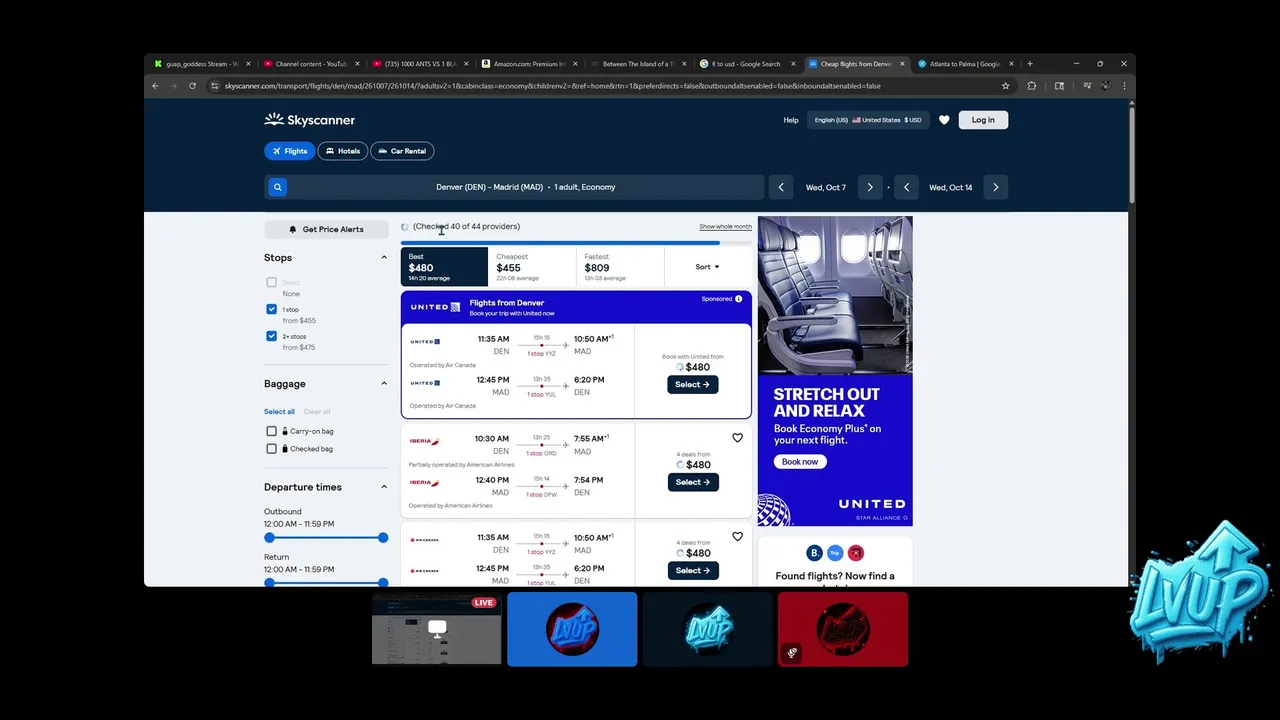Switch to Car Rental tab

pyautogui.click(x=402, y=151)
